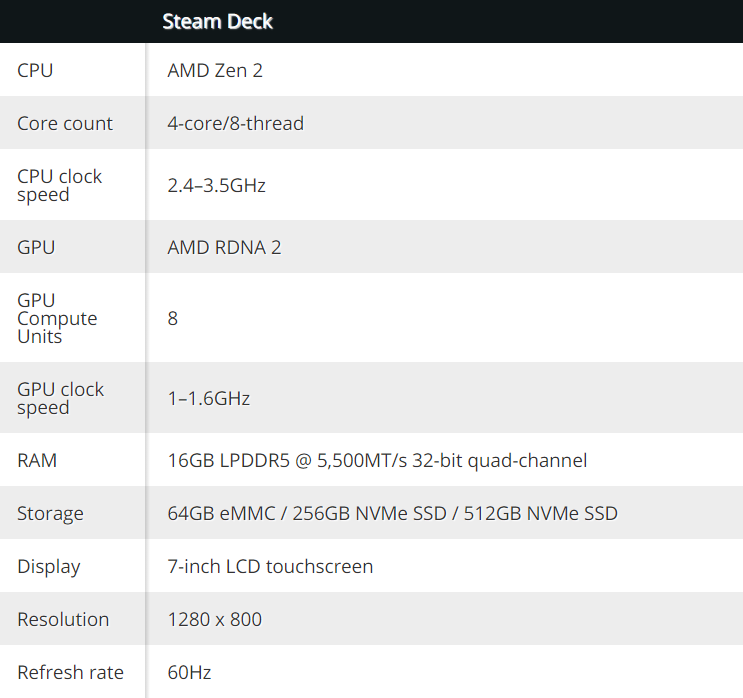This screenshot has height=698, width=743.
Task: Select the GPU clock speed label
Action: [61, 398]
